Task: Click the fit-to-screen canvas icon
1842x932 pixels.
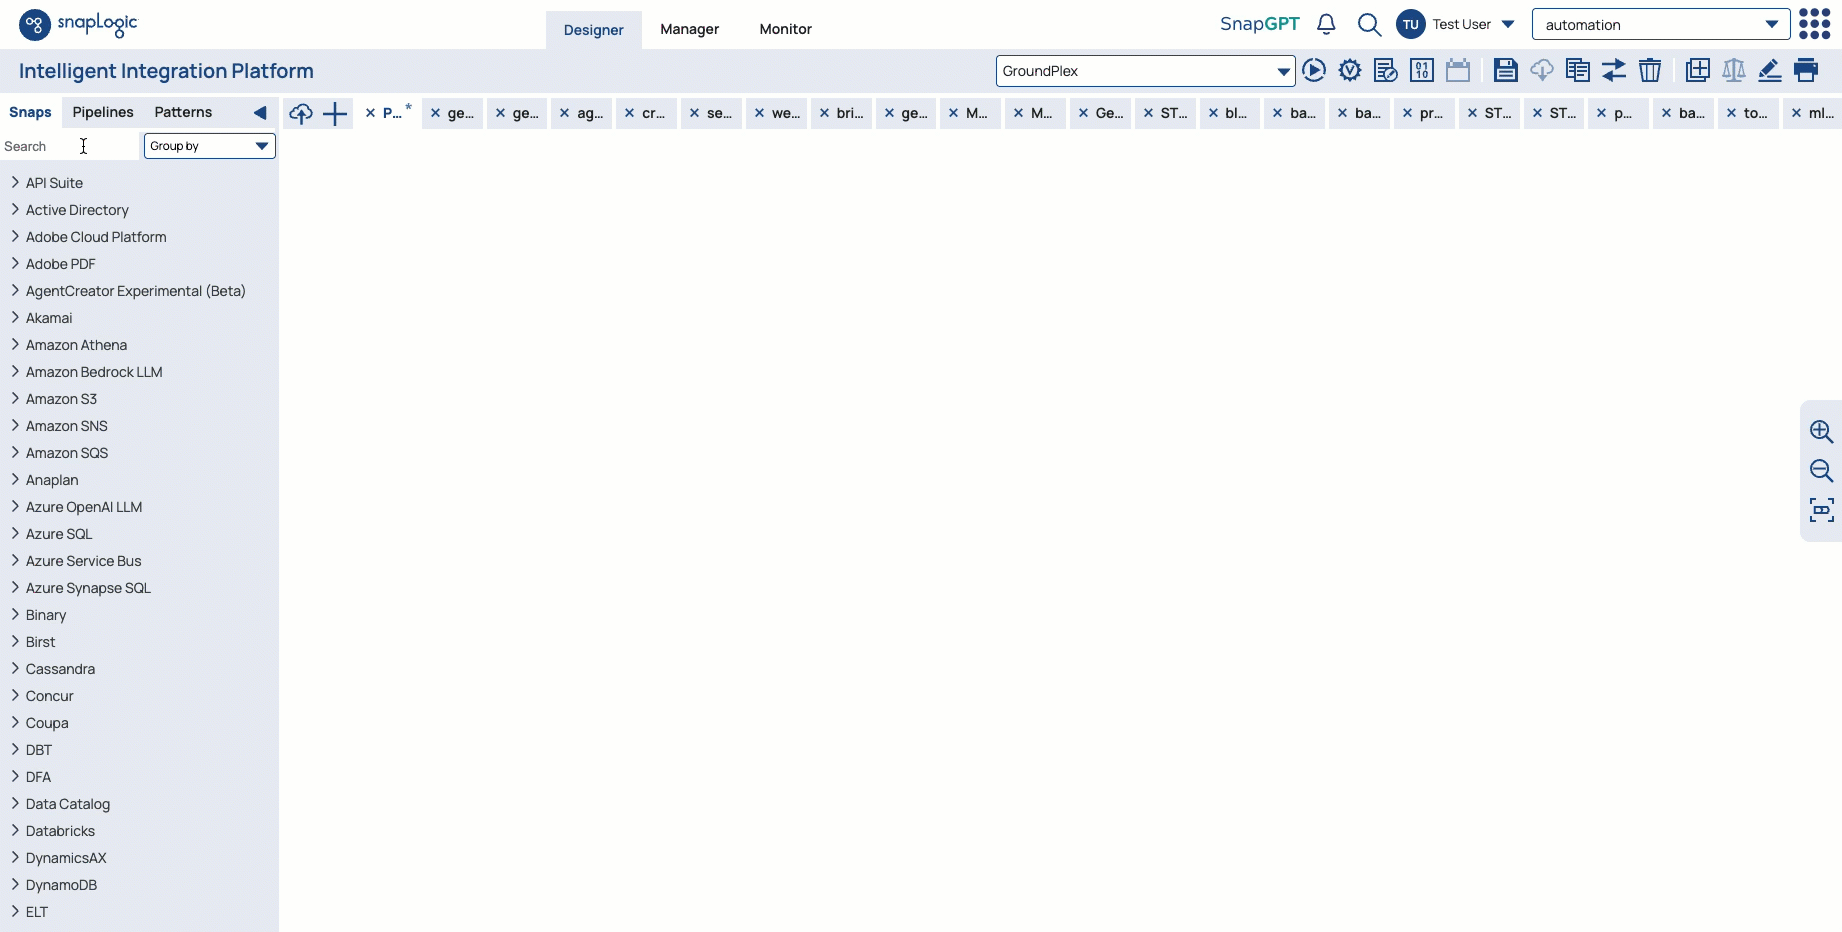Action: coord(1821,510)
